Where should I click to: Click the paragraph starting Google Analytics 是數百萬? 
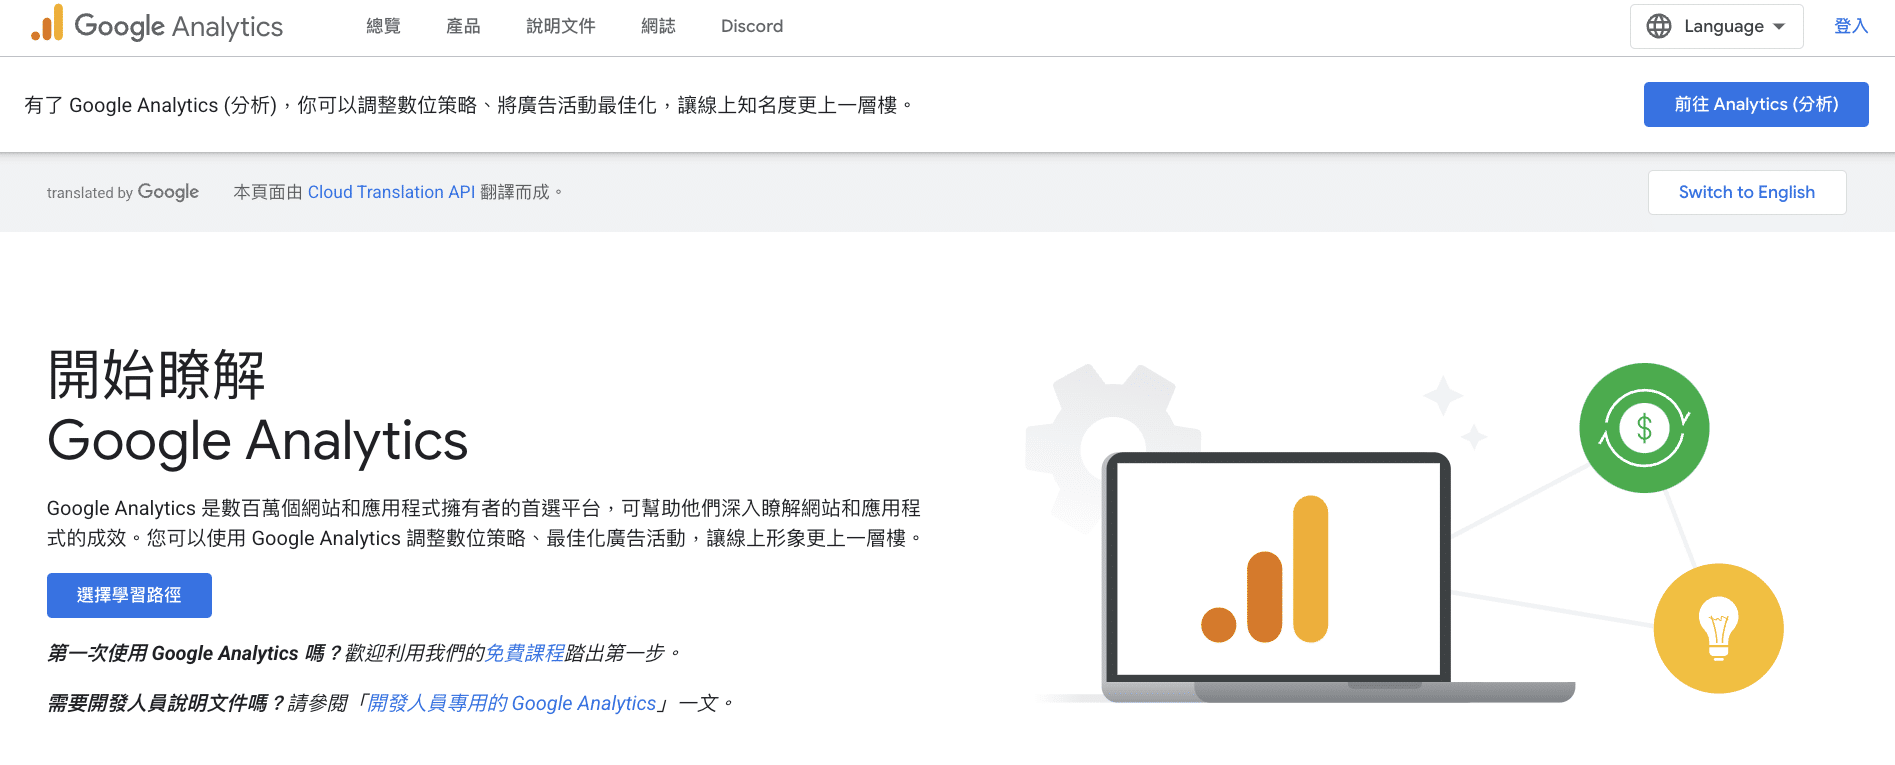[x=484, y=523]
